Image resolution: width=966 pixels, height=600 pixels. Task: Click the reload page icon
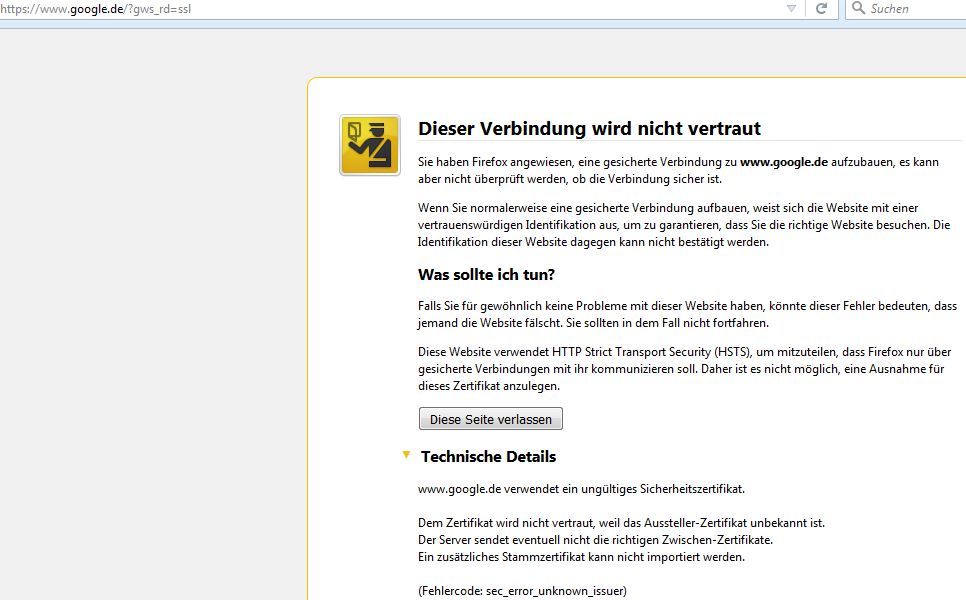tap(821, 9)
